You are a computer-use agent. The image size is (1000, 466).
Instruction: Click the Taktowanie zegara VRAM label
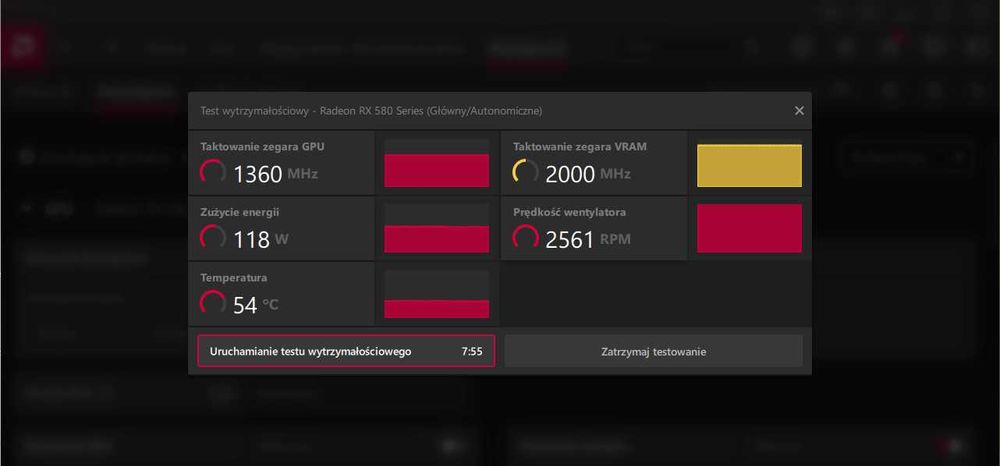[x=580, y=147]
